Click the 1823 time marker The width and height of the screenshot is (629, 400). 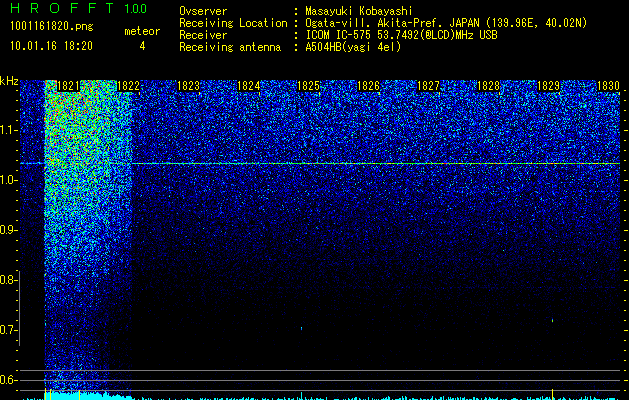(188, 86)
